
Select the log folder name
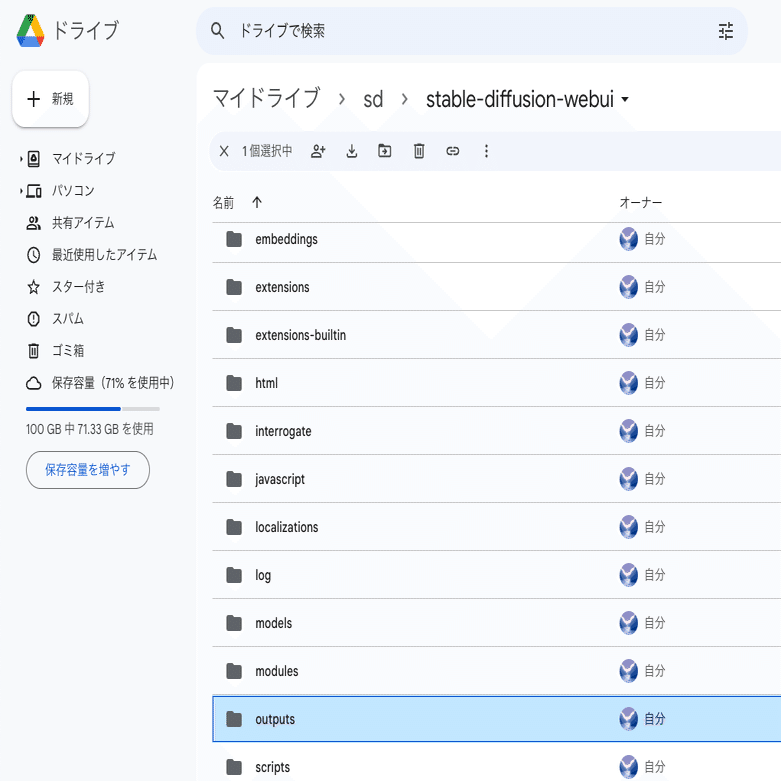point(263,575)
